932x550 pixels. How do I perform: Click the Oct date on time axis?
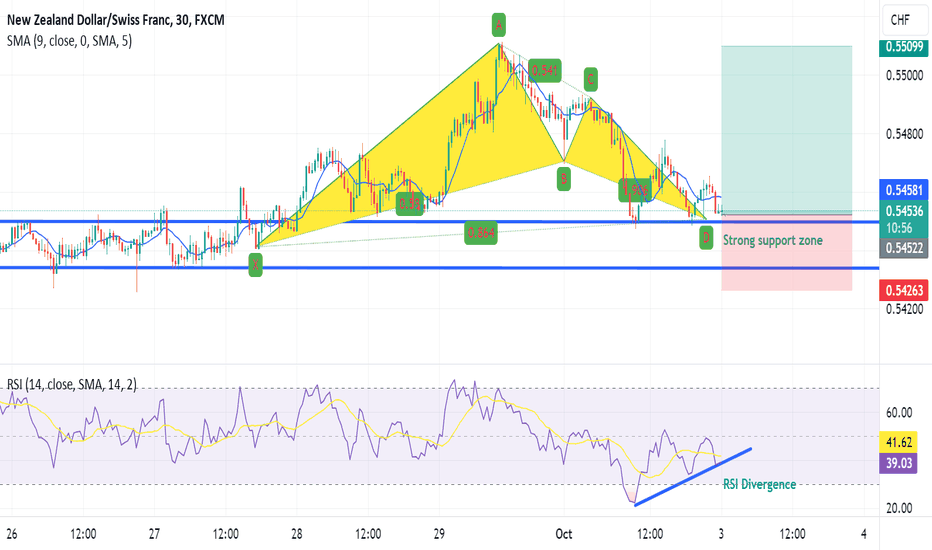pyautogui.click(x=563, y=534)
